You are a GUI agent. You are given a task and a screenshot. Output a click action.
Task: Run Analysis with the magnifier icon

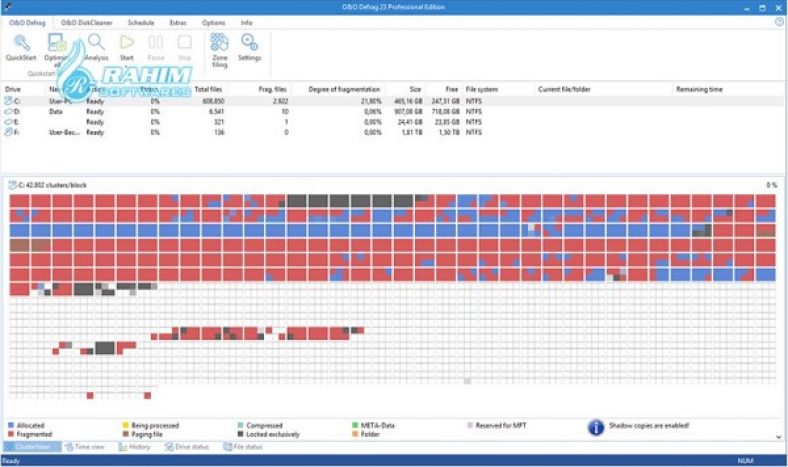(x=96, y=43)
